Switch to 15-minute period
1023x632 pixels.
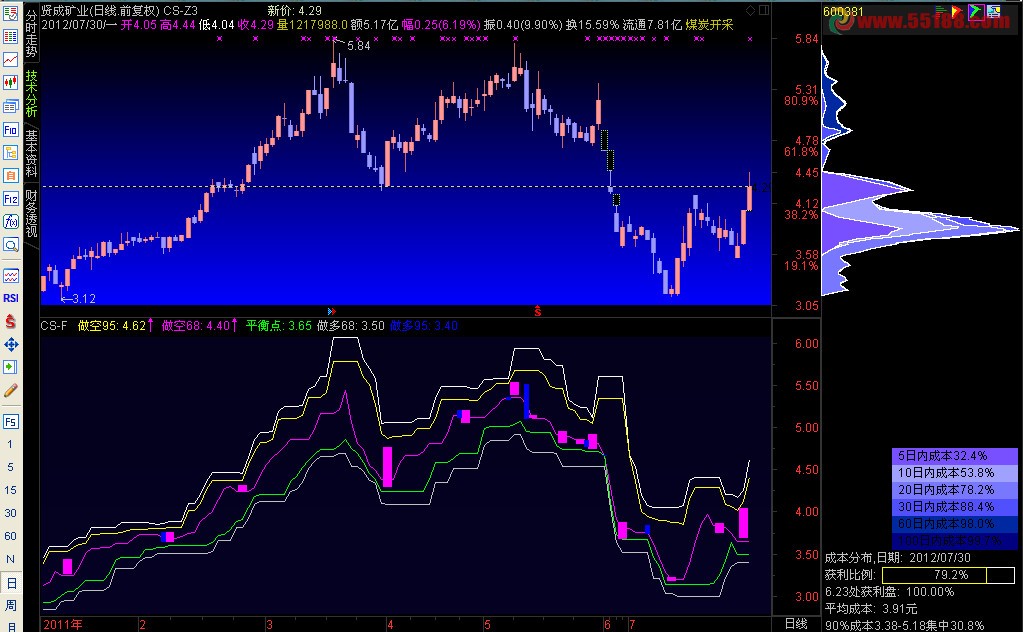10,490
